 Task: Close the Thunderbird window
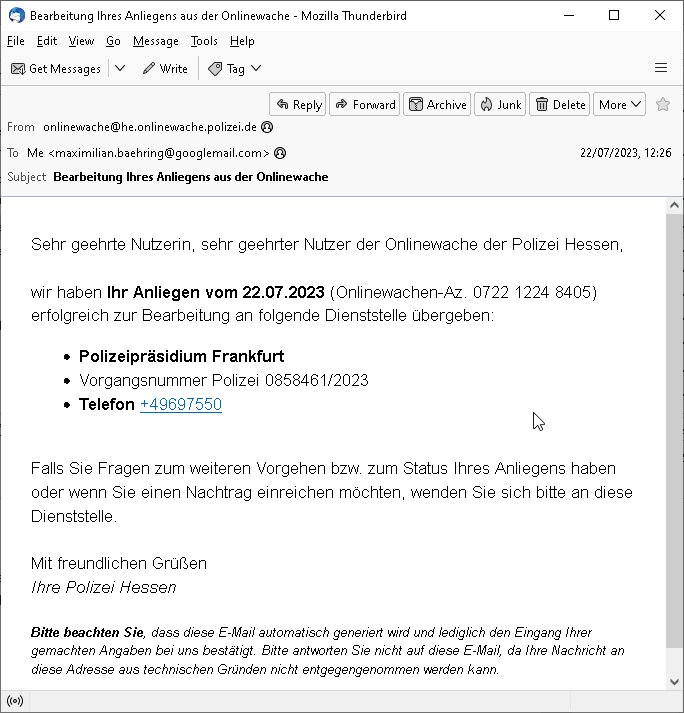click(x=660, y=15)
